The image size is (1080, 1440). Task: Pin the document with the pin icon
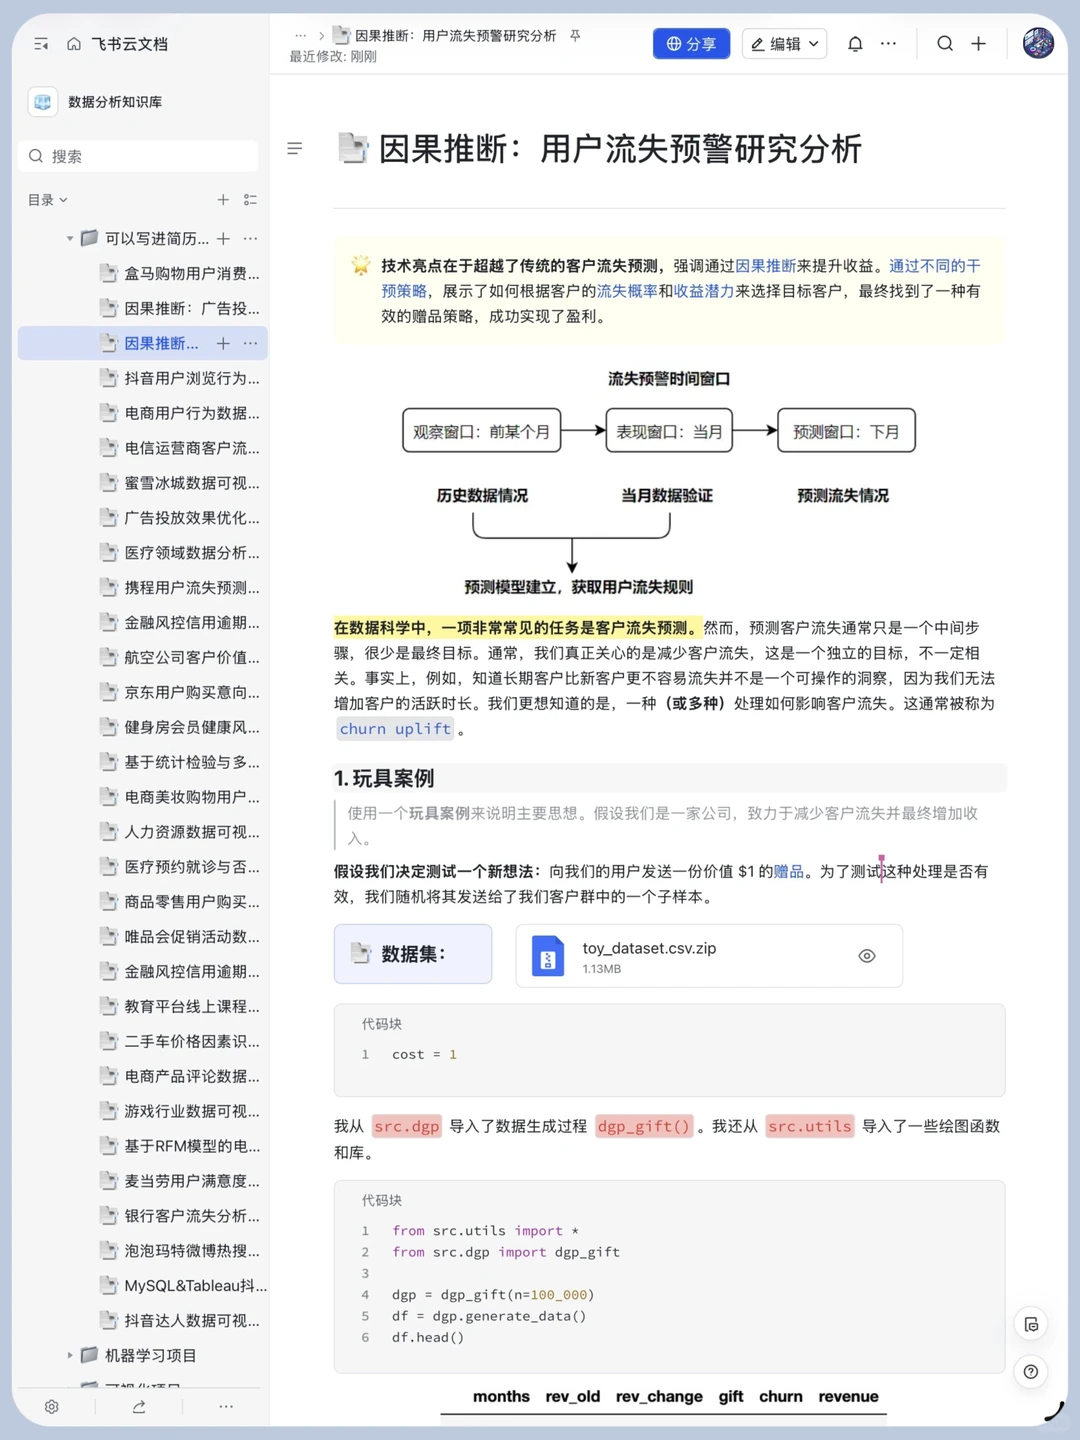pos(575,36)
